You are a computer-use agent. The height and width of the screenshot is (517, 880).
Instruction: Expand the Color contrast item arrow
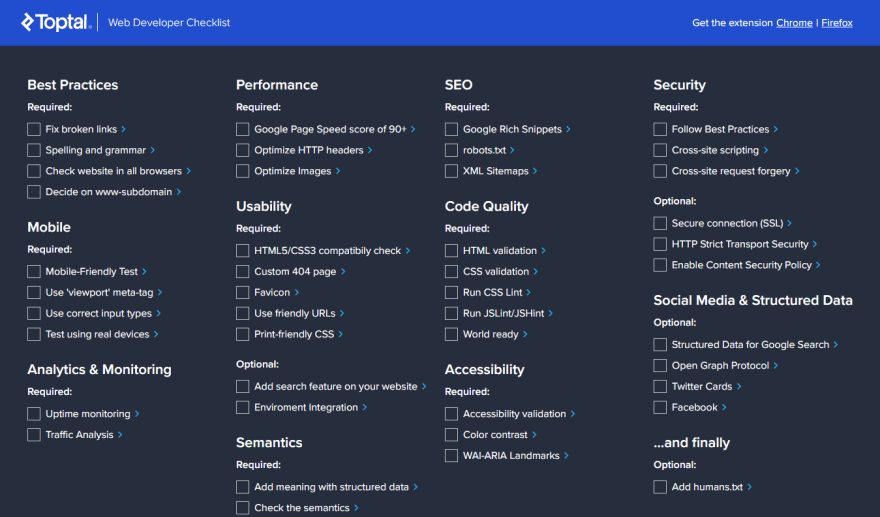tap(534, 435)
